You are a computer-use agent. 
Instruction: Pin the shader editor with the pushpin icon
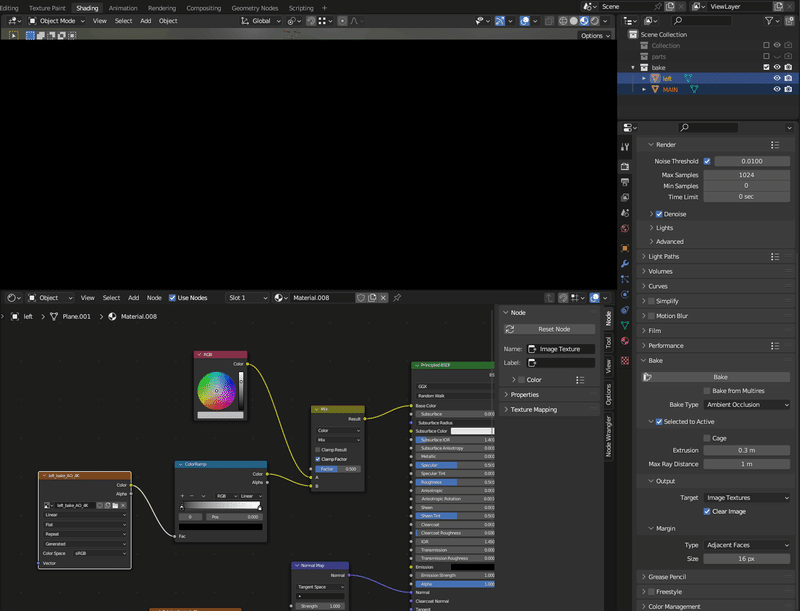click(396, 297)
